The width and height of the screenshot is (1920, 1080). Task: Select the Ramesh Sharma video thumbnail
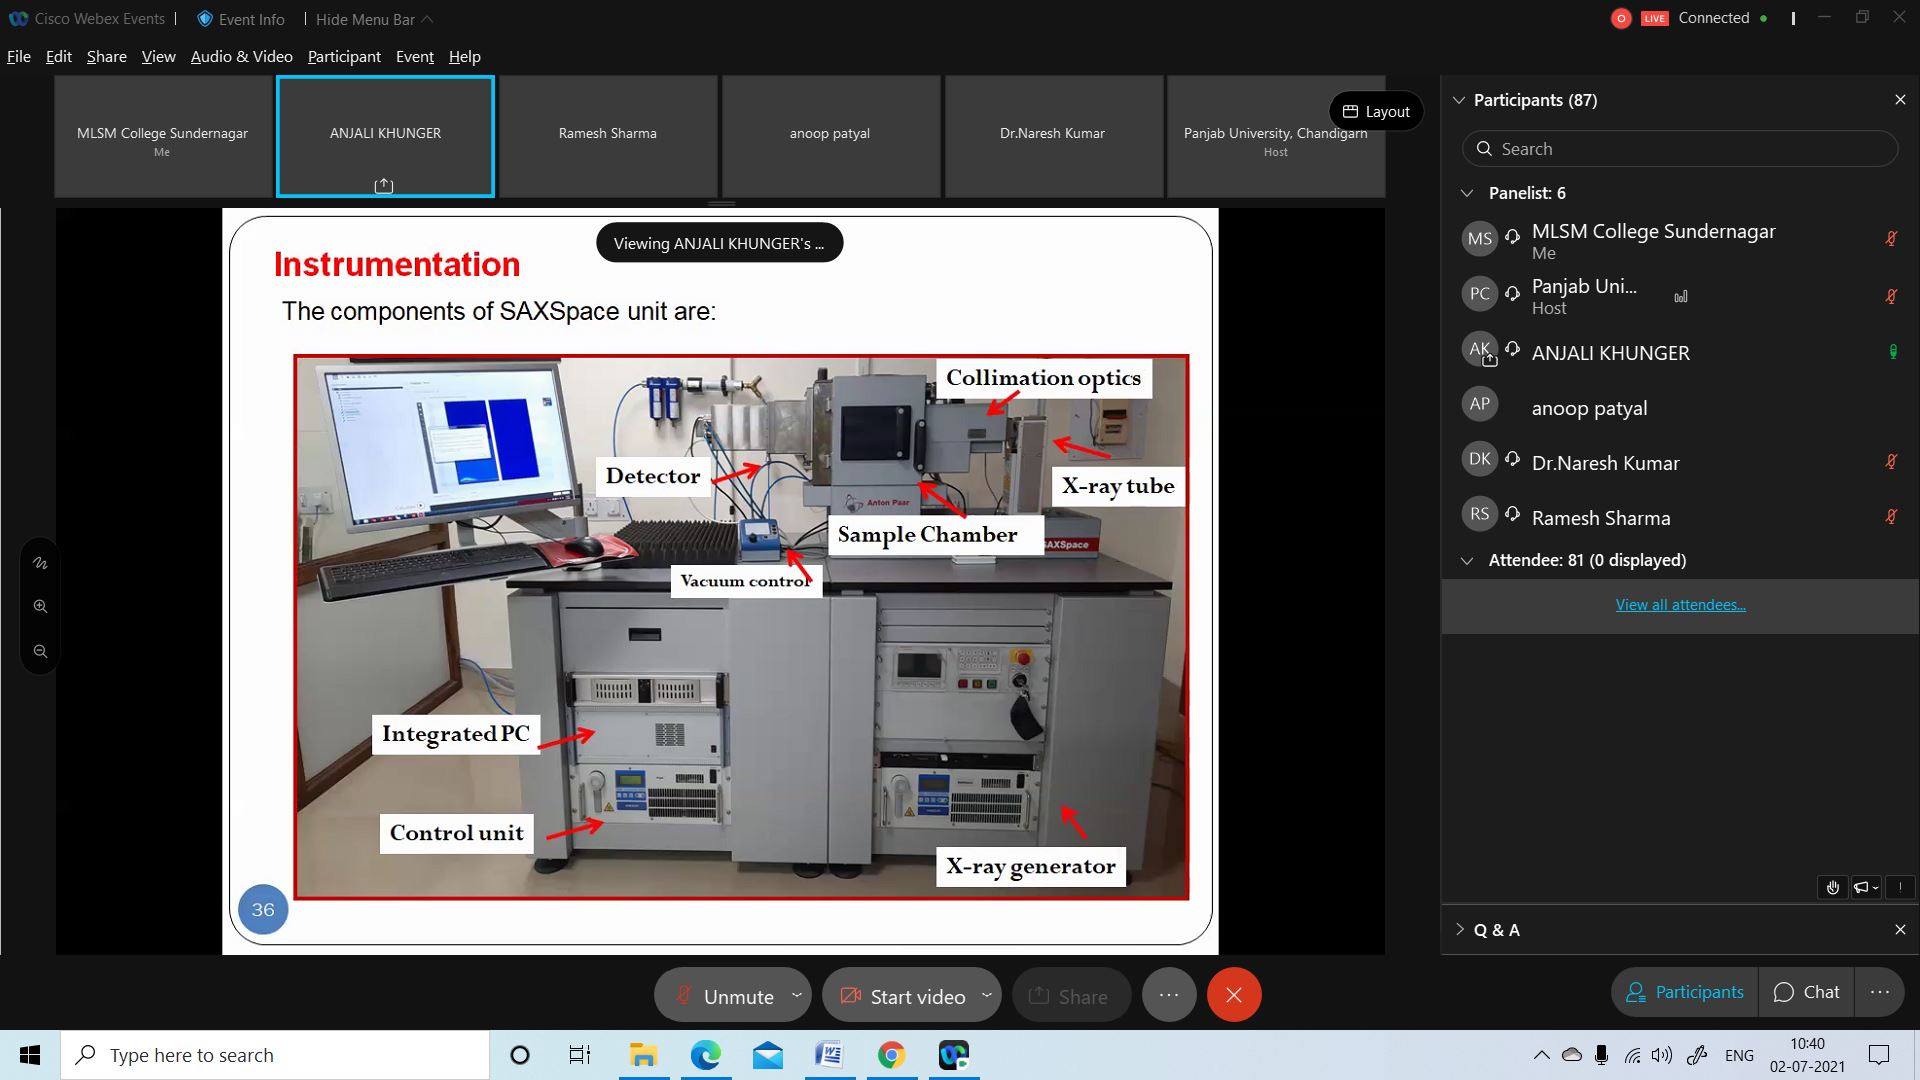608,136
